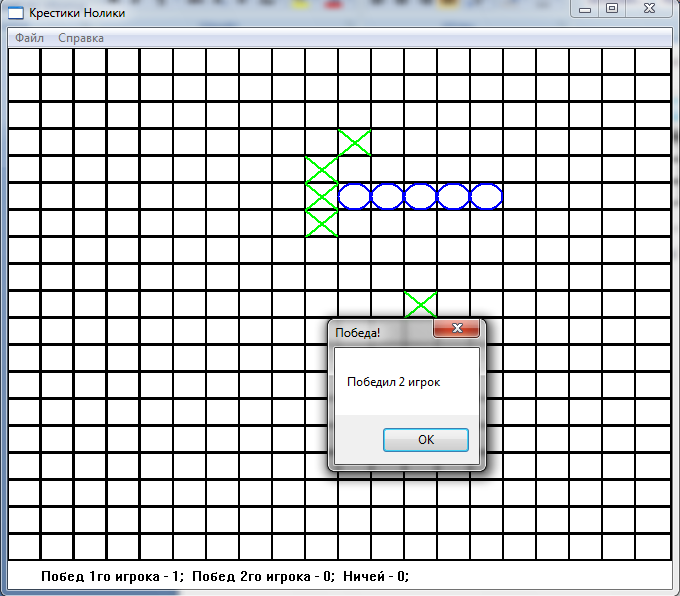Click the 'Победа!' dialog title
This screenshot has height=596, width=680.
(x=357, y=333)
